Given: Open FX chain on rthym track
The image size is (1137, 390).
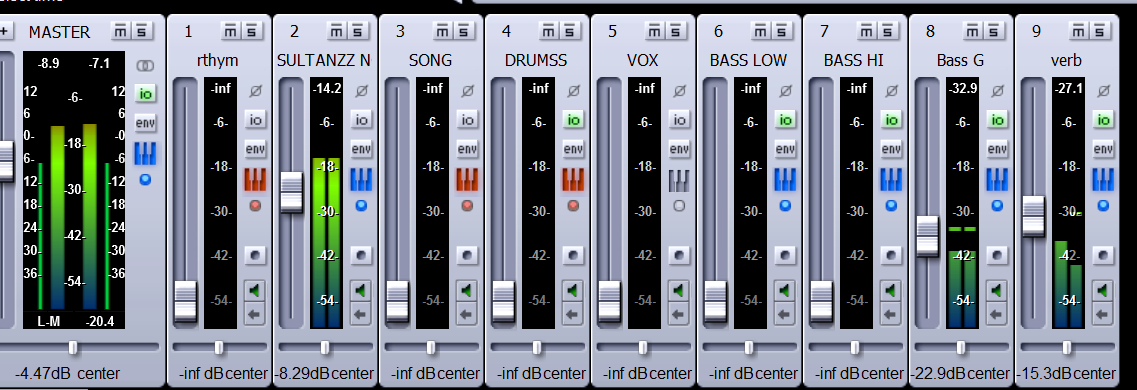Looking at the screenshot, I should [x=255, y=179].
